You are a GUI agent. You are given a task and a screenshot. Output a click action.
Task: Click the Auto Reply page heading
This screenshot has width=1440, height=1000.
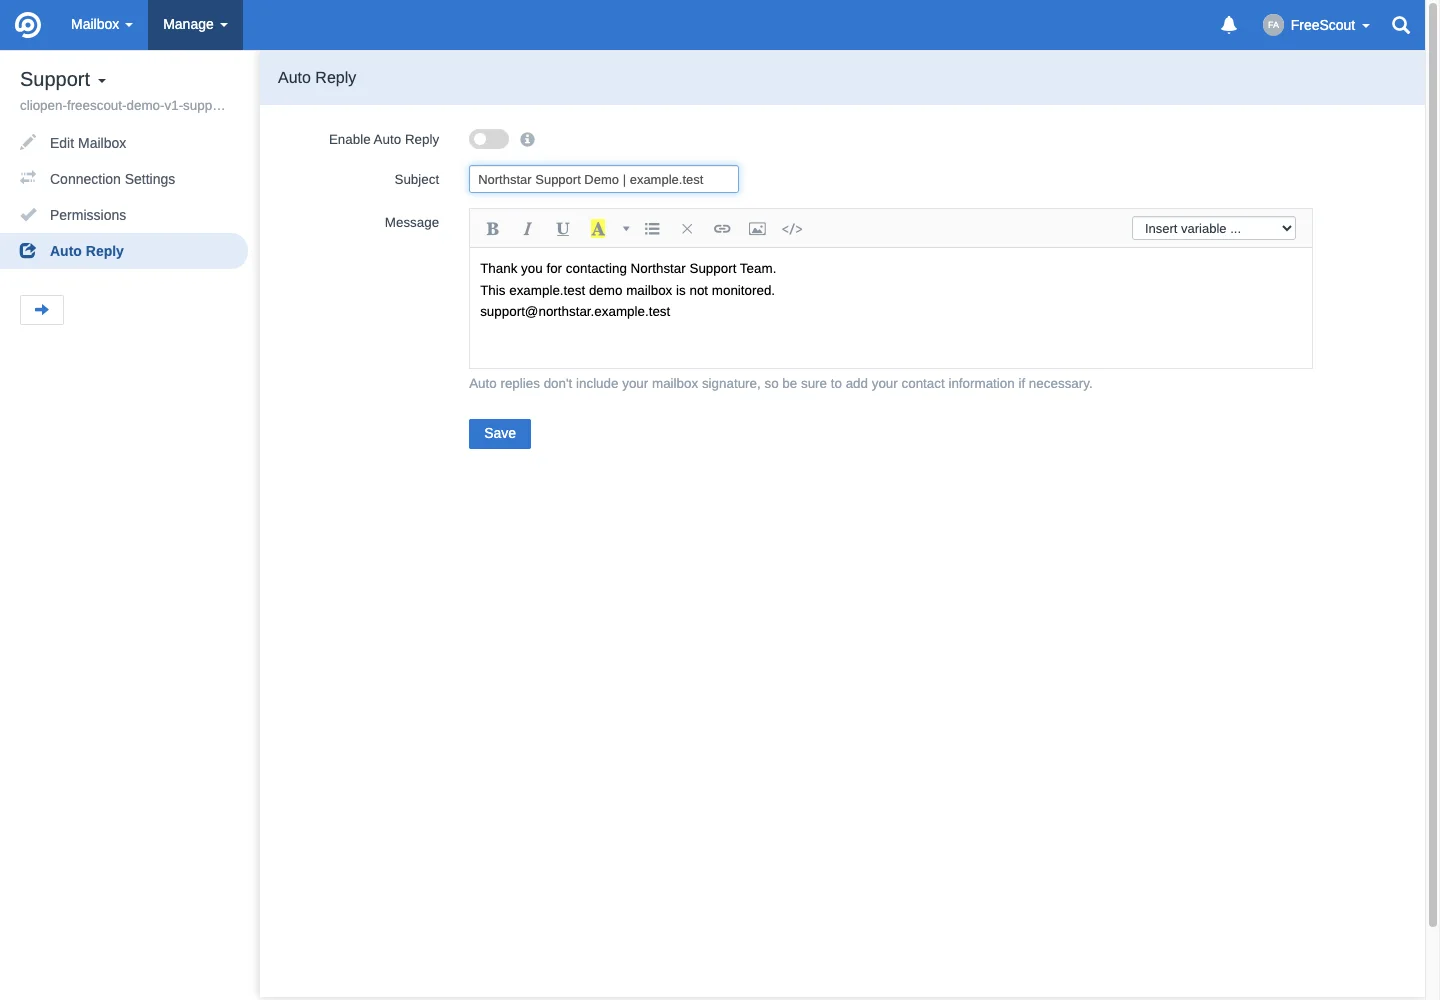[317, 78]
